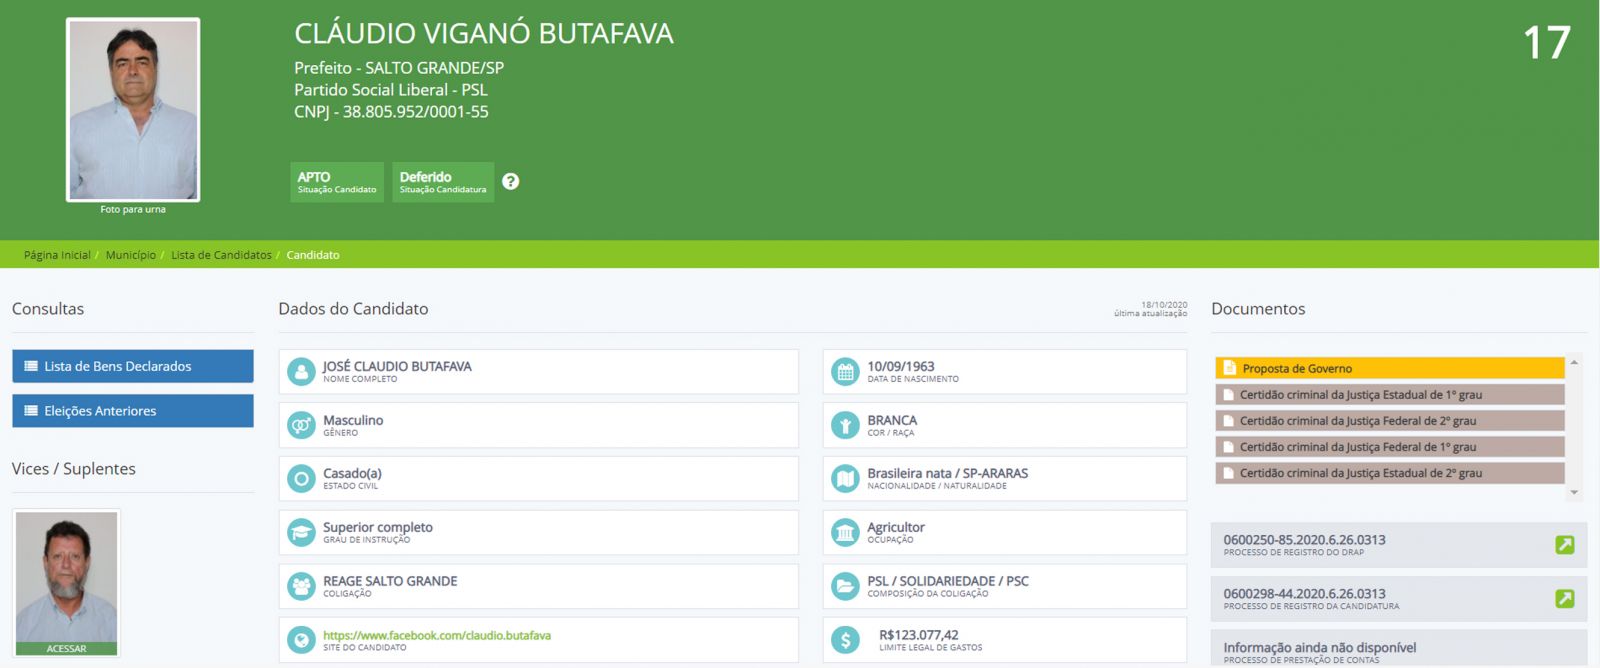
Task: Navigate to Lista de Candidatos breadcrumb
Action: pyautogui.click(x=221, y=255)
